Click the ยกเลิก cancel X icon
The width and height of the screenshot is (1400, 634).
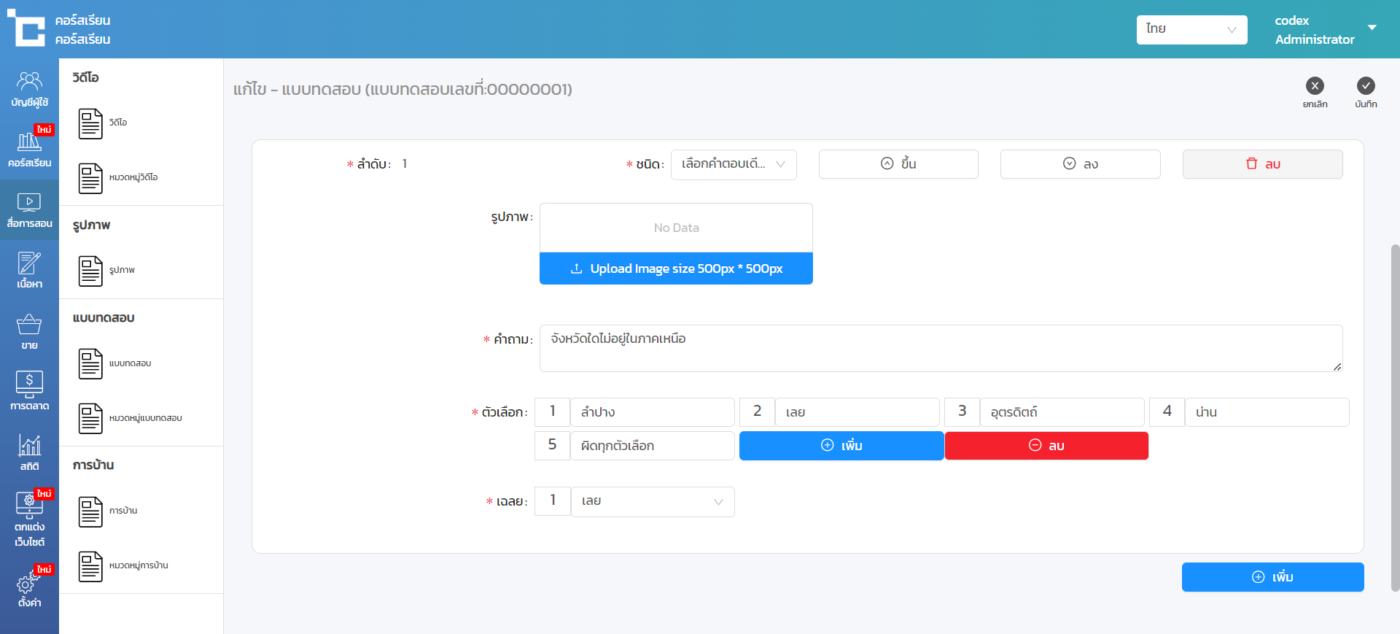pyautogui.click(x=1315, y=87)
